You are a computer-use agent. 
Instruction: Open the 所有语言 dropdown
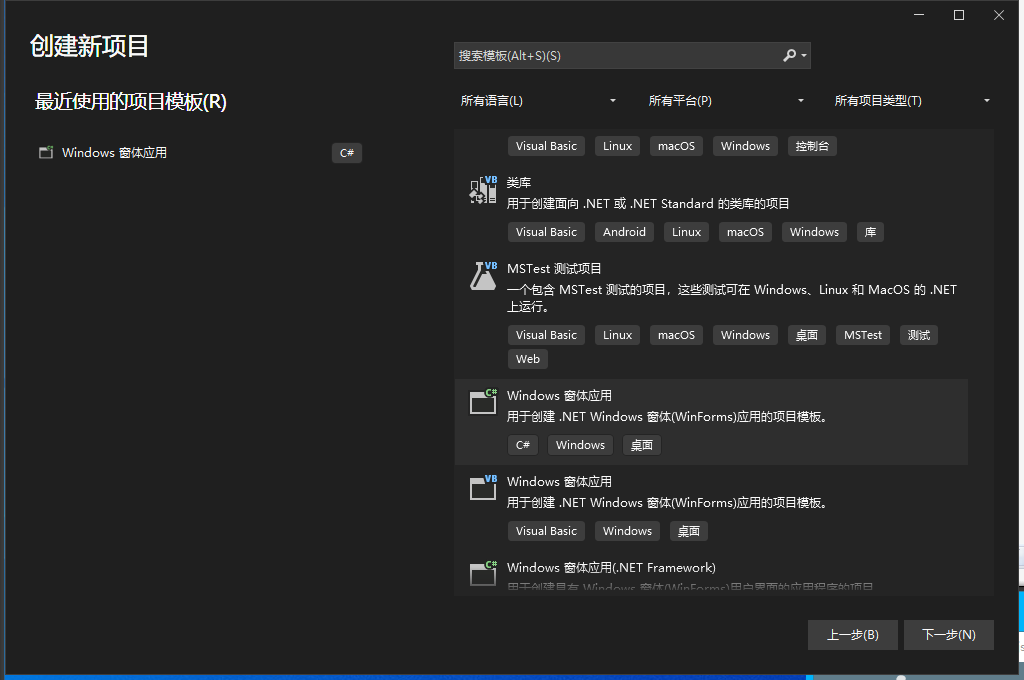pyautogui.click(x=538, y=100)
